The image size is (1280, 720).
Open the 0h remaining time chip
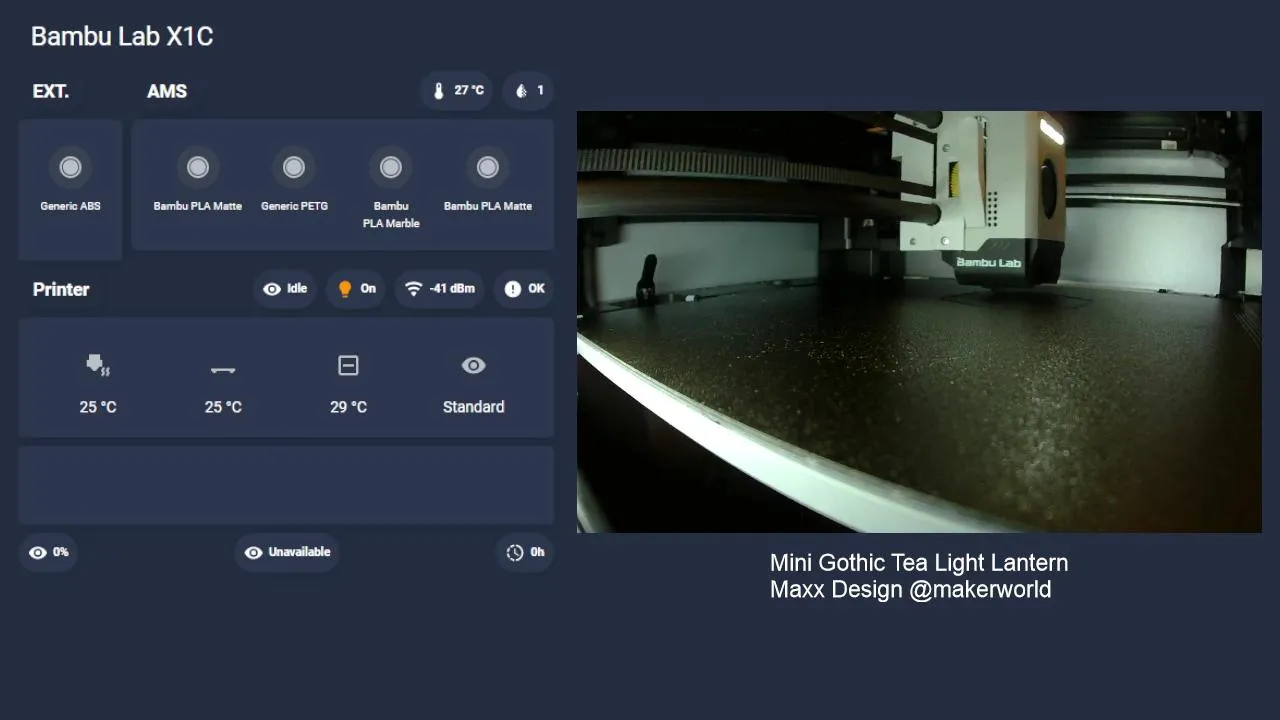point(525,552)
